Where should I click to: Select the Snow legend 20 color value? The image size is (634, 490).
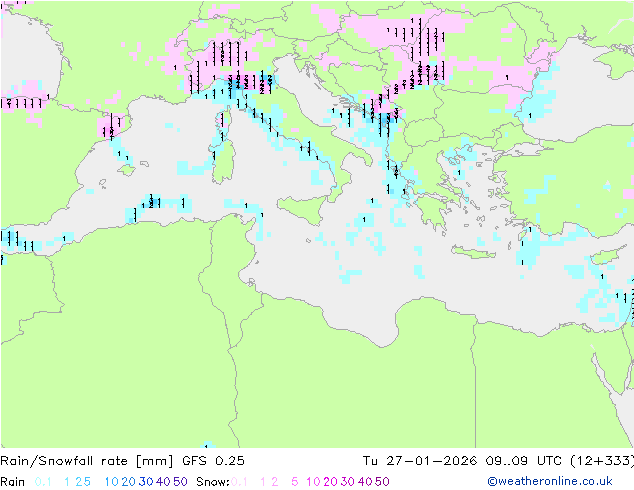330,482
